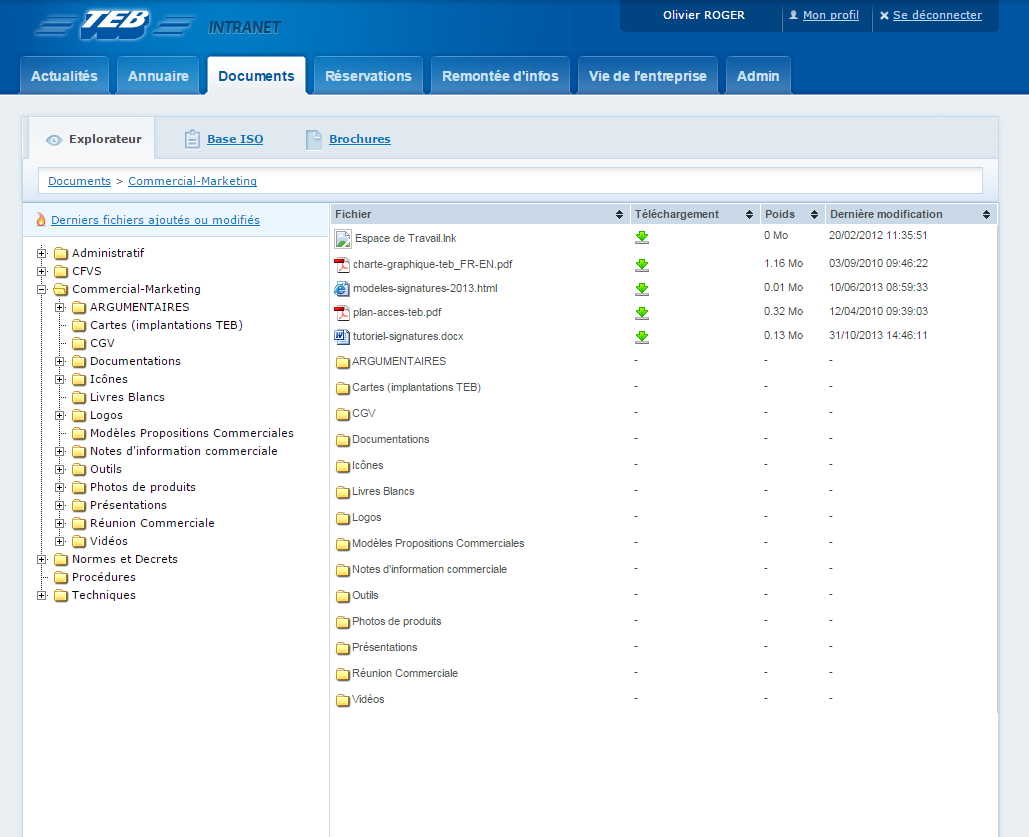This screenshot has width=1029, height=837.
Task: Open the Mon profil link
Action: point(830,16)
